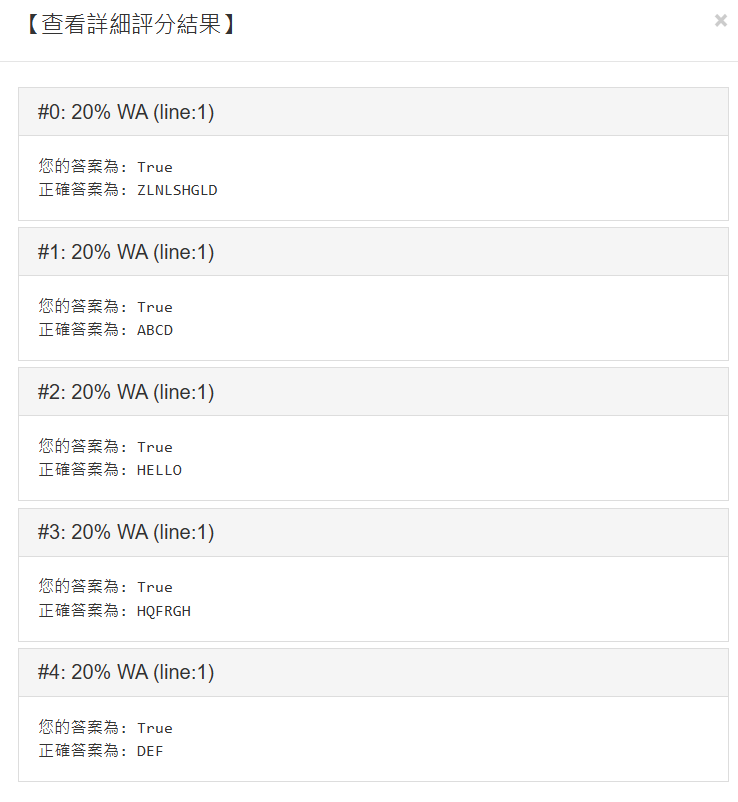Close the detailed scoring results dialog
The image size is (738, 802).
[x=720, y=20]
